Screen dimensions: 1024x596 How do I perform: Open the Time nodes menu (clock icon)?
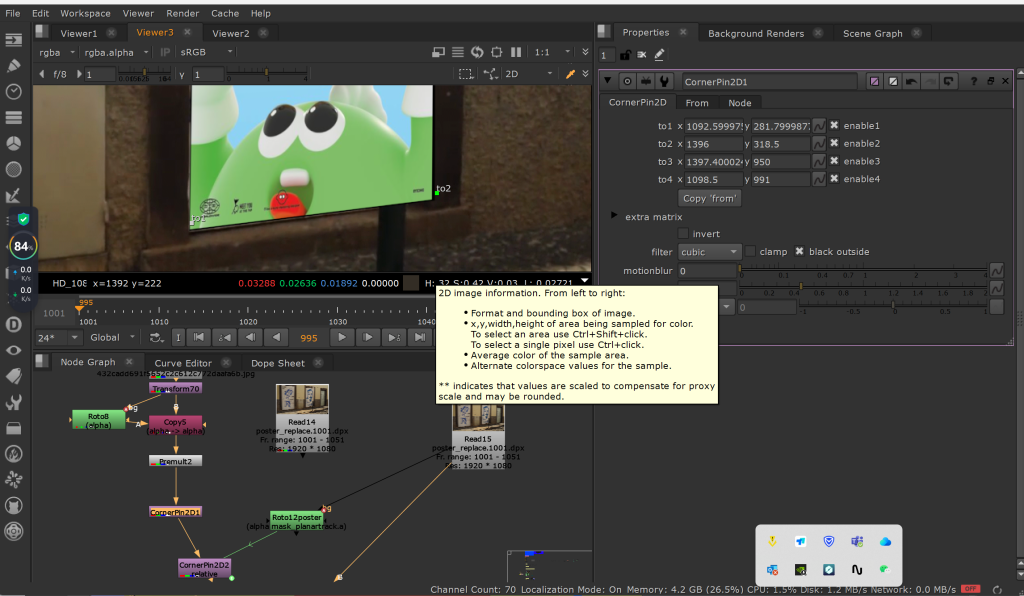coord(14,91)
